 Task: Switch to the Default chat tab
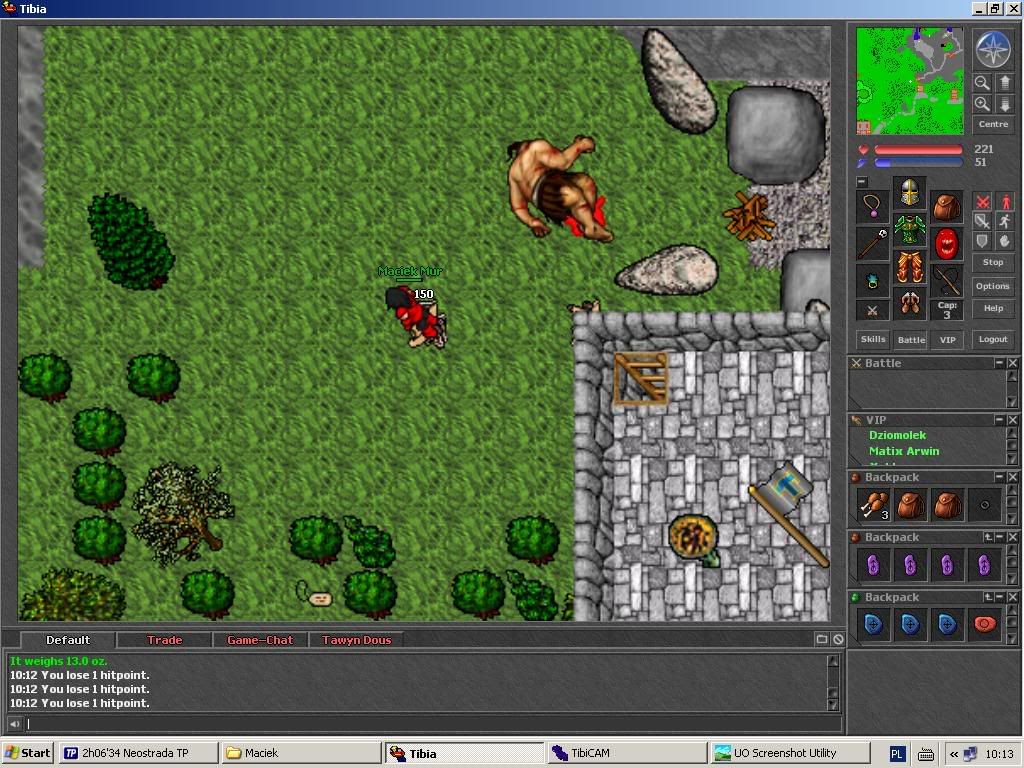click(68, 640)
